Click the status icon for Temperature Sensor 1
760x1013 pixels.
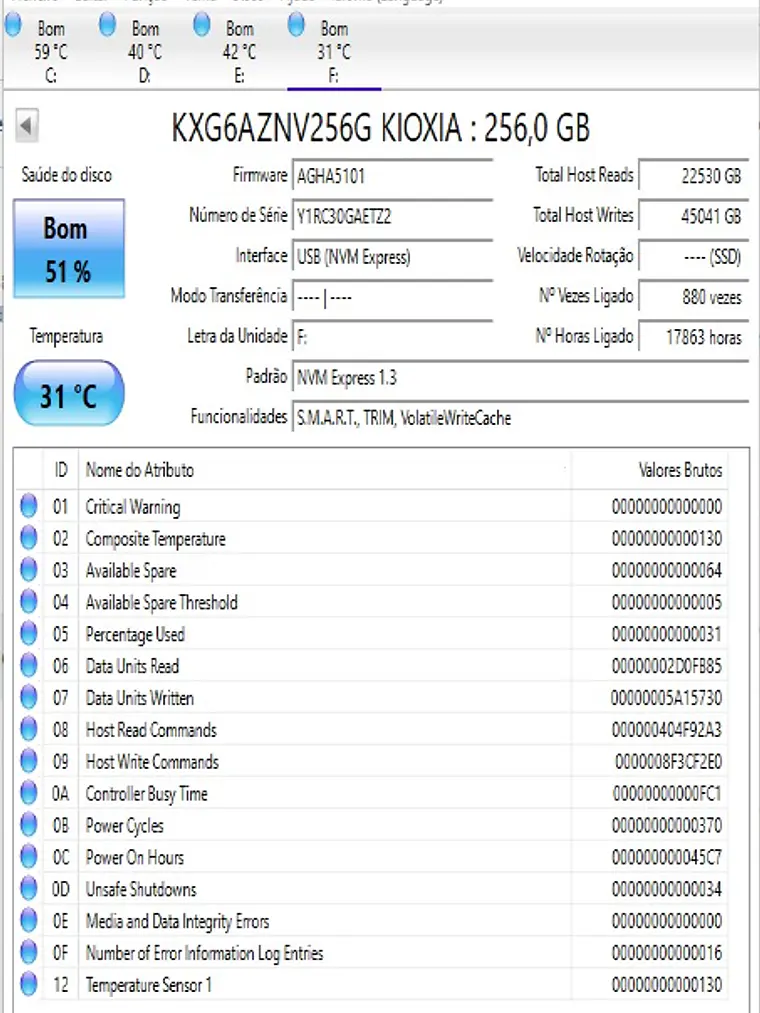coord(28,984)
